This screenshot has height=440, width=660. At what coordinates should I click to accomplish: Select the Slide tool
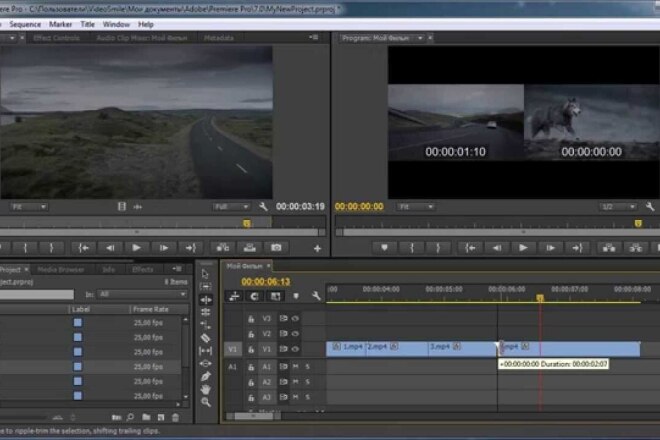pyautogui.click(x=205, y=363)
